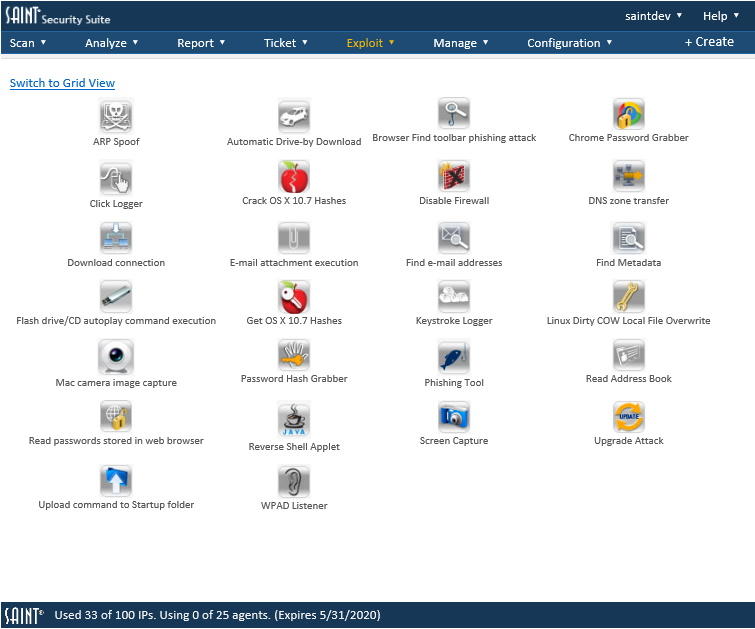Open the Find Metadata document icon
755x629 pixels.
click(x=628, y=238)
